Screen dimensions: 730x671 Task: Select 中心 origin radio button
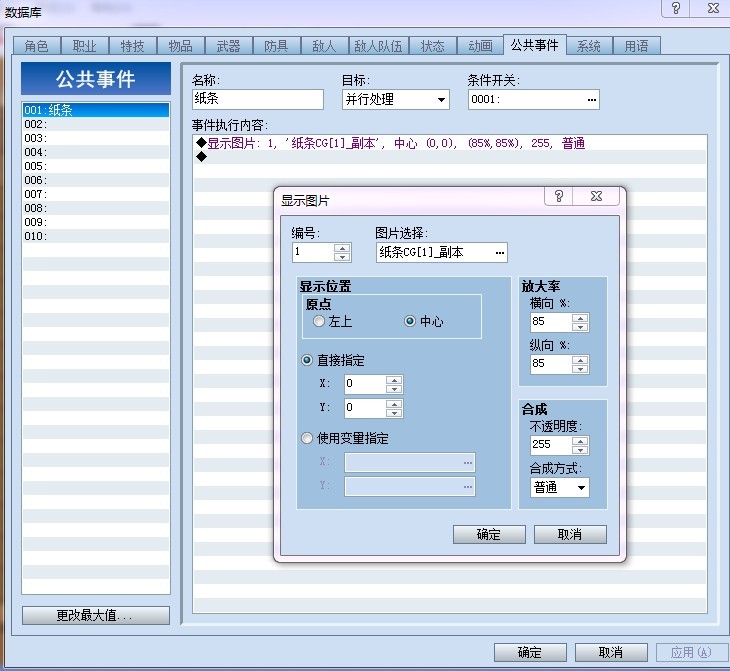[410, 321]
